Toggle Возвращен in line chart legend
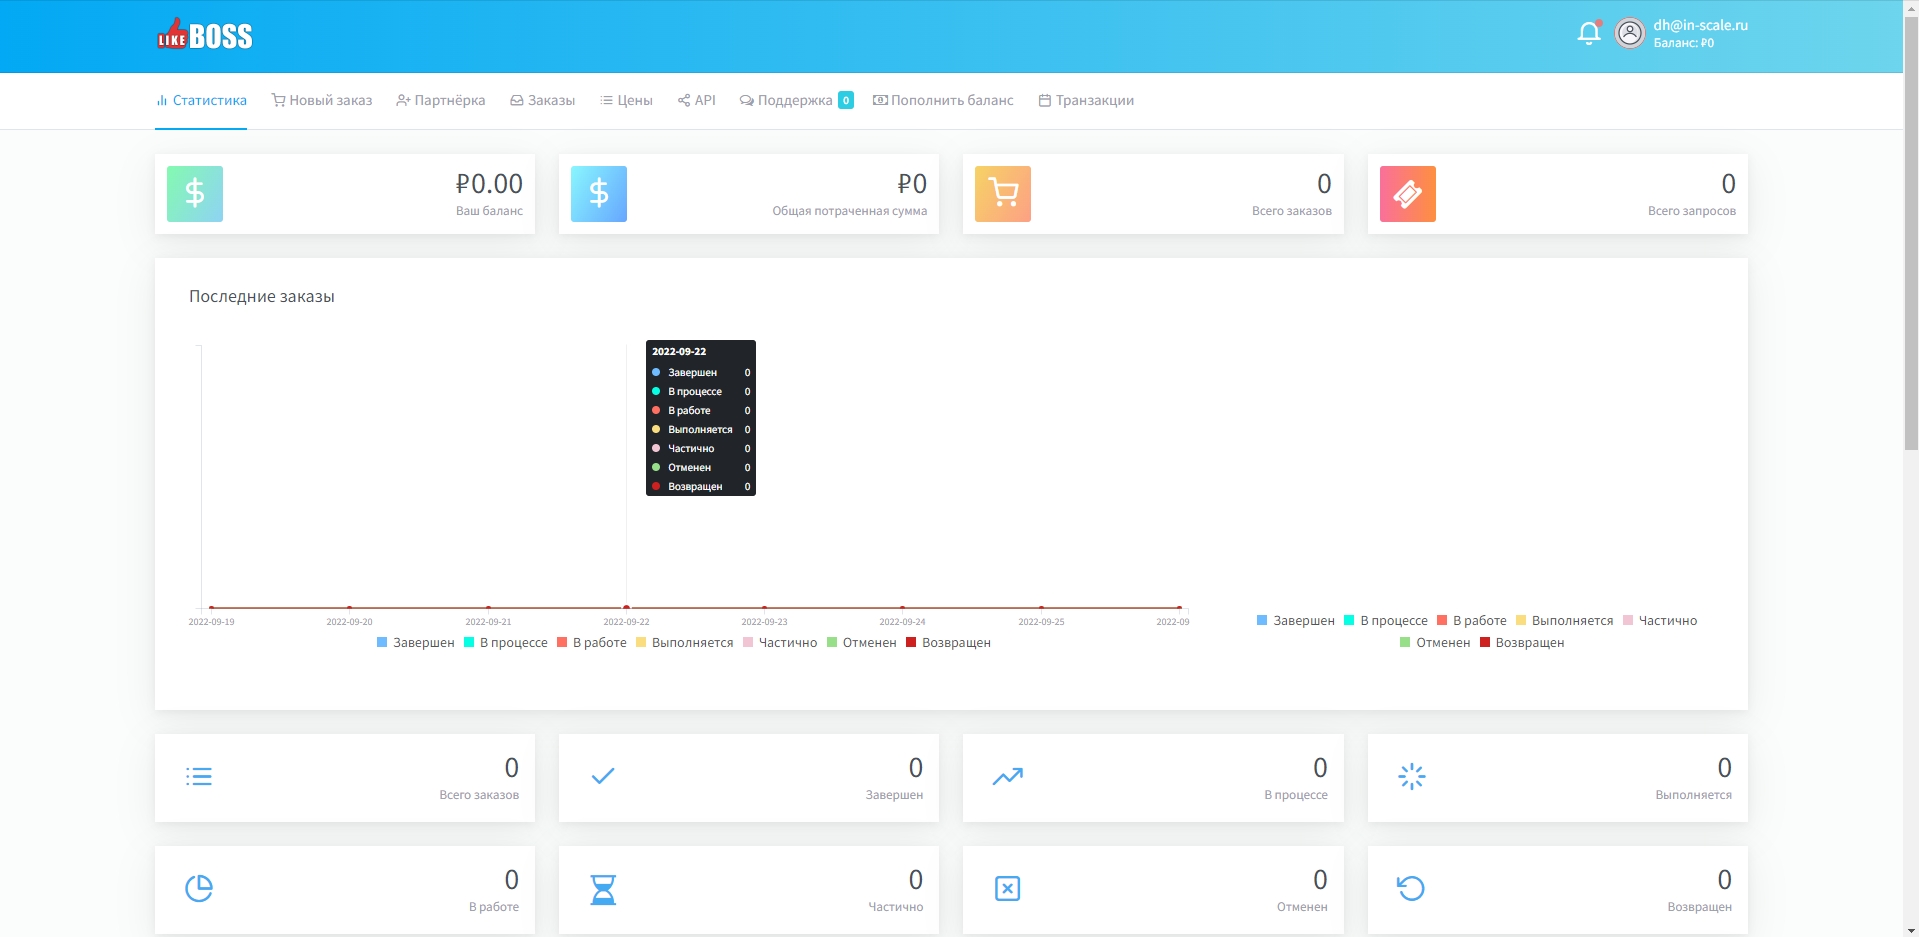This screenshot has height=937, width=1919. tap(948, 643)
